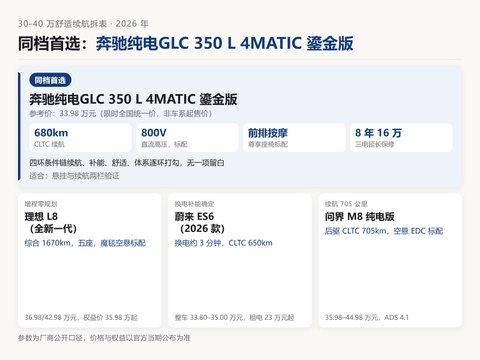Open the 蔚来 ES6（2026 款）card title
The height and width of the screenshot is (360, 480).
click(200, 222)
